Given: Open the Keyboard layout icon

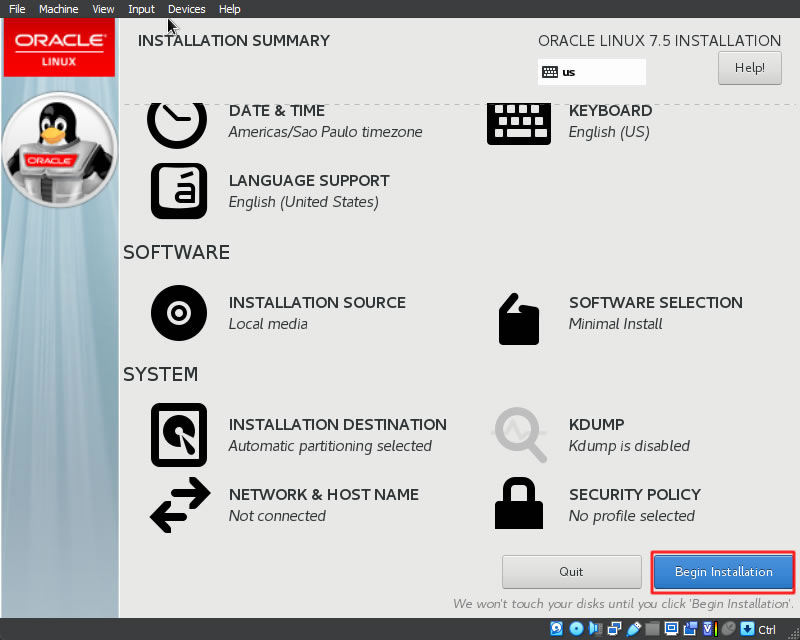Looking at the screenshot, I should 518,124.
